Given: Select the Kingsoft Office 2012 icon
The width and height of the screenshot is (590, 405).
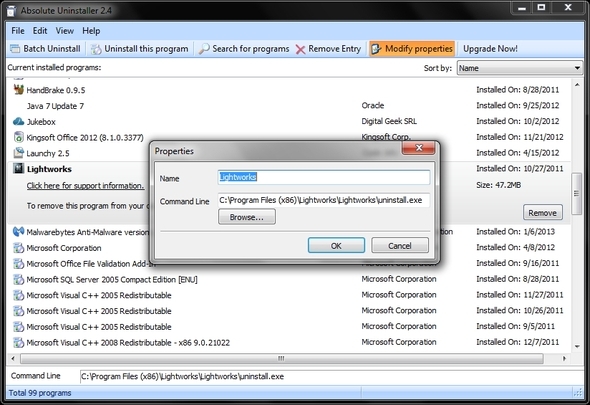Looking at the screenshot, I should click(18, 137).
